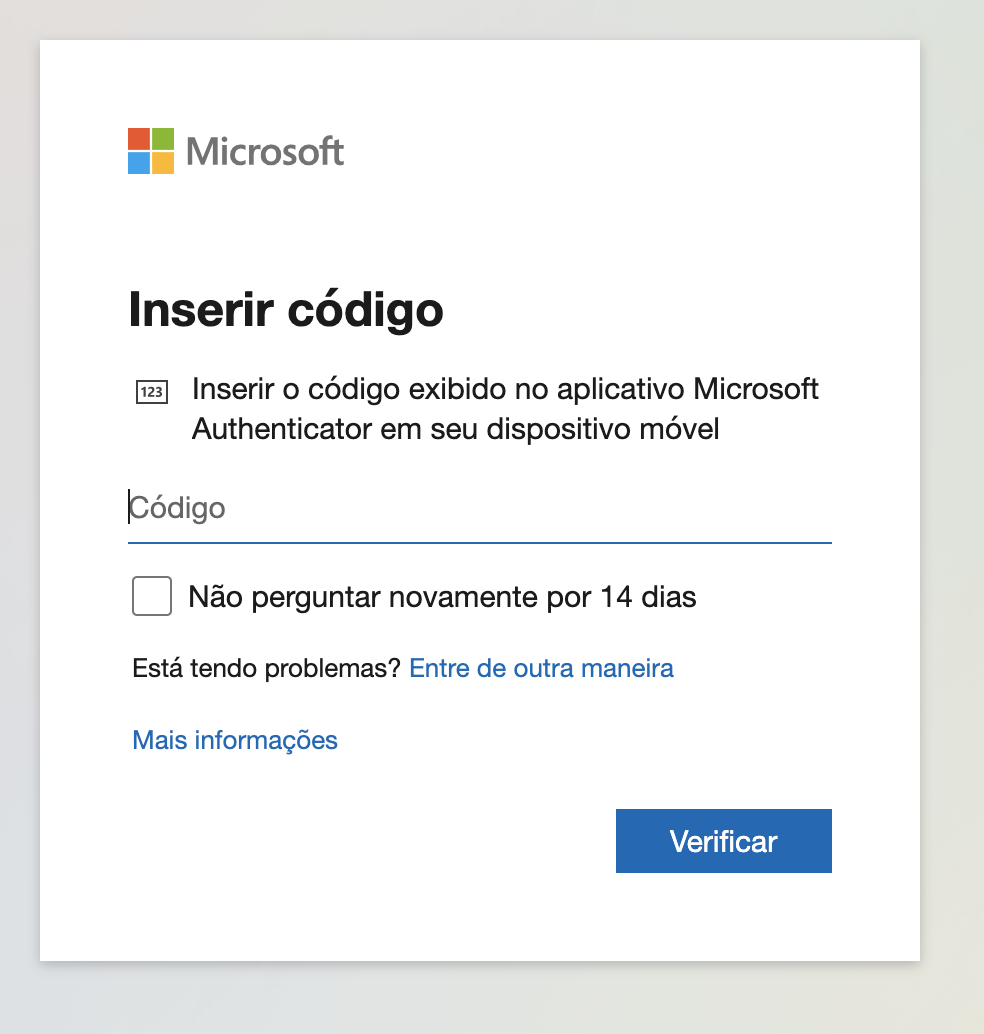Open the 'Entre de outra maneira' link
The height and width of the screenshot is (1034, 984).
point(541,669)
